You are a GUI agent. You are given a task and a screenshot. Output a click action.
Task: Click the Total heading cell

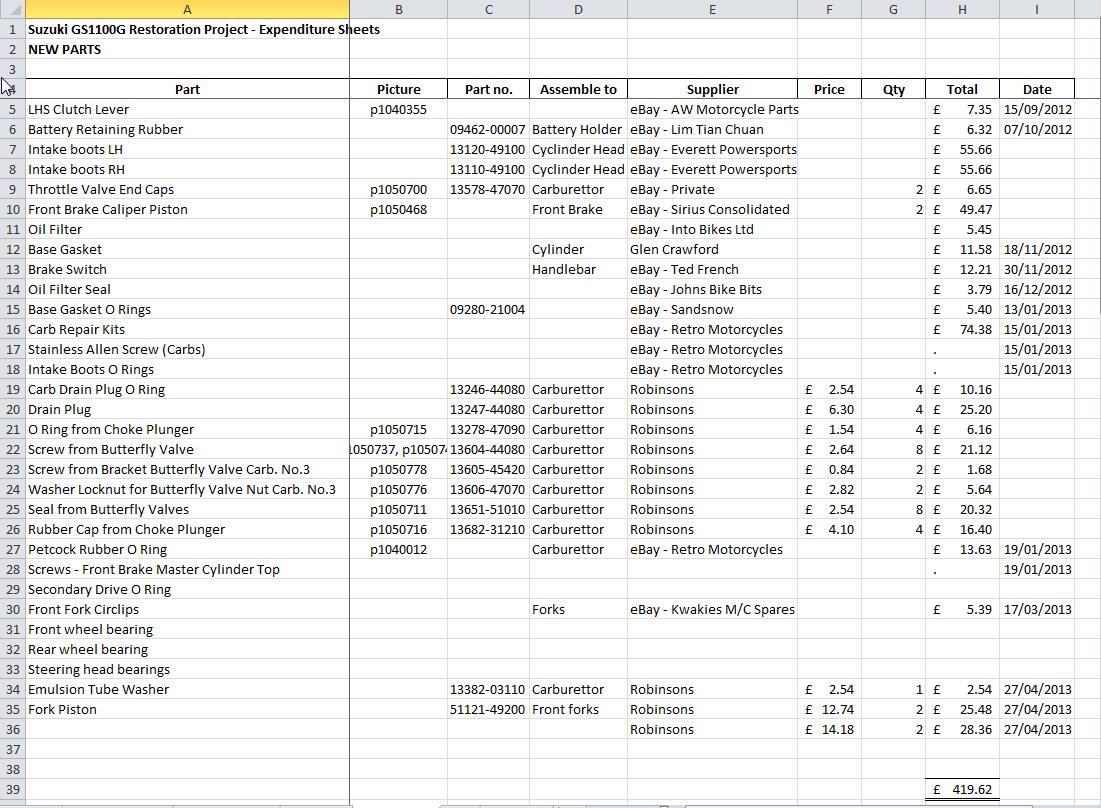click(962, 89)
